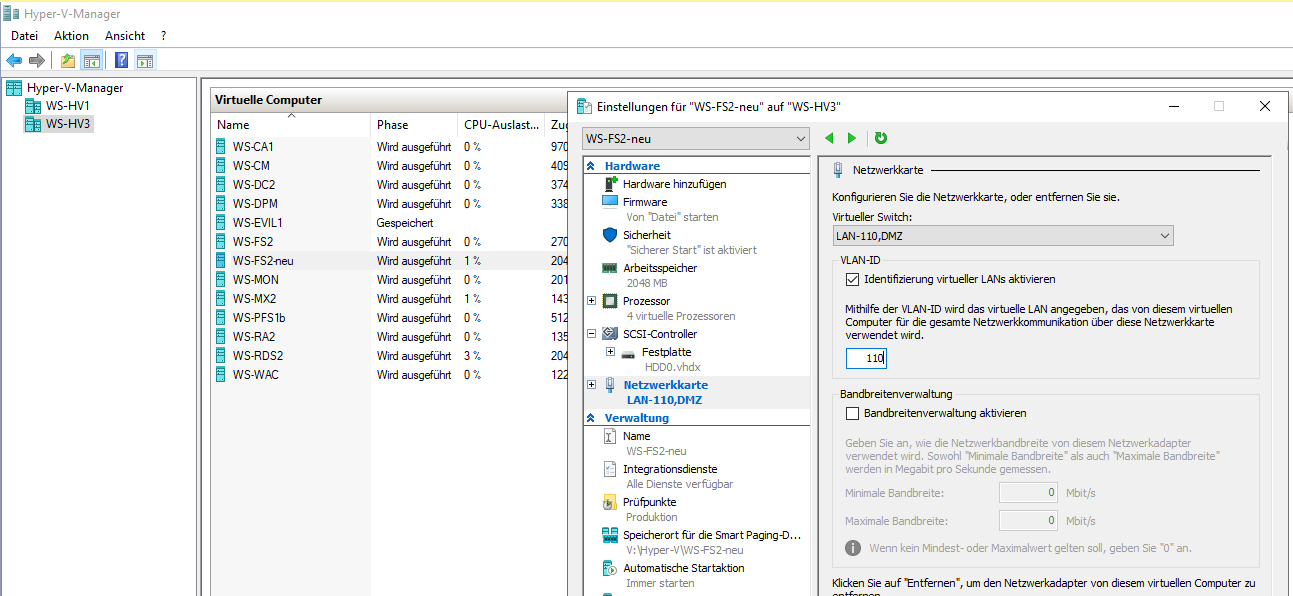The image size is (1293, 596).
Task: Select the WS-DC2 row in VM list
Action: [389, 184]
